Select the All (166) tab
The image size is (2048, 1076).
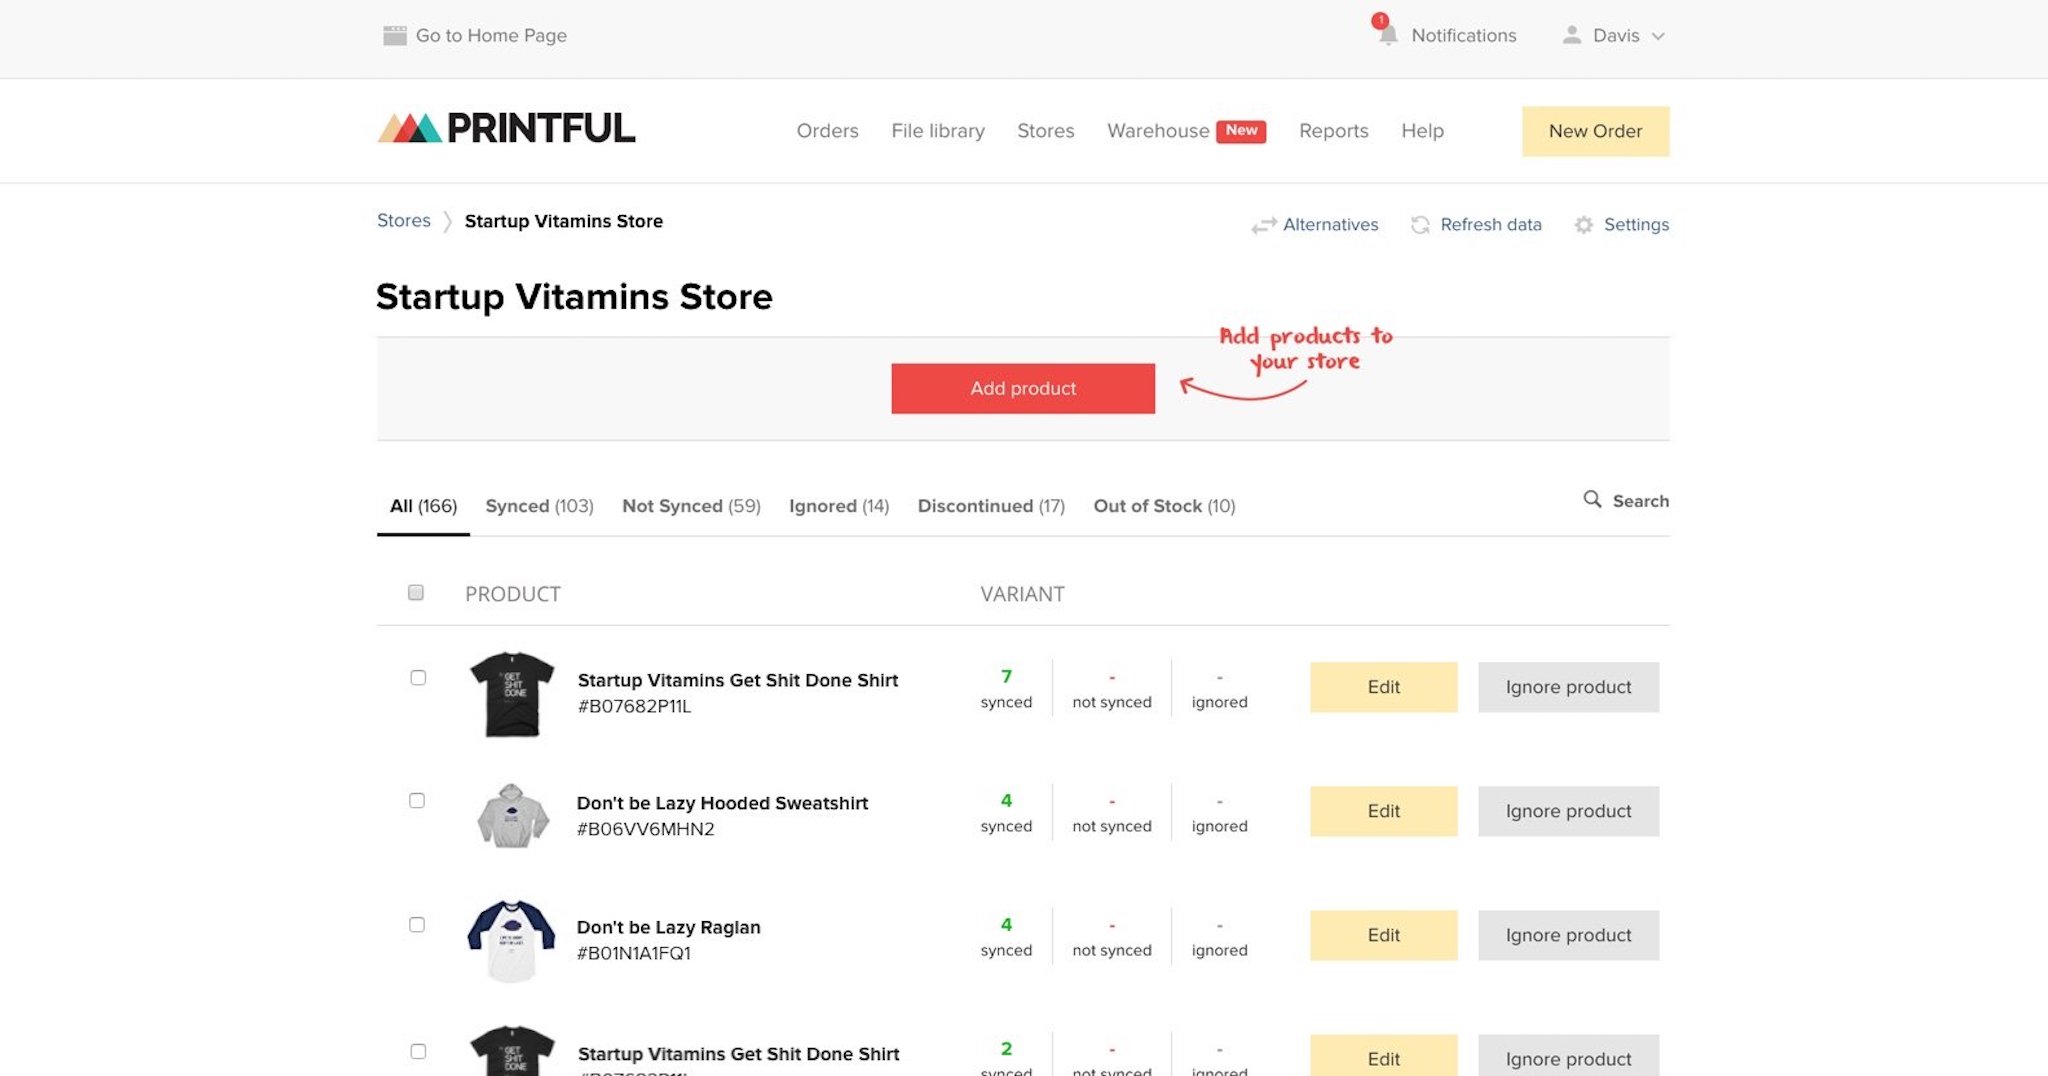423,506
